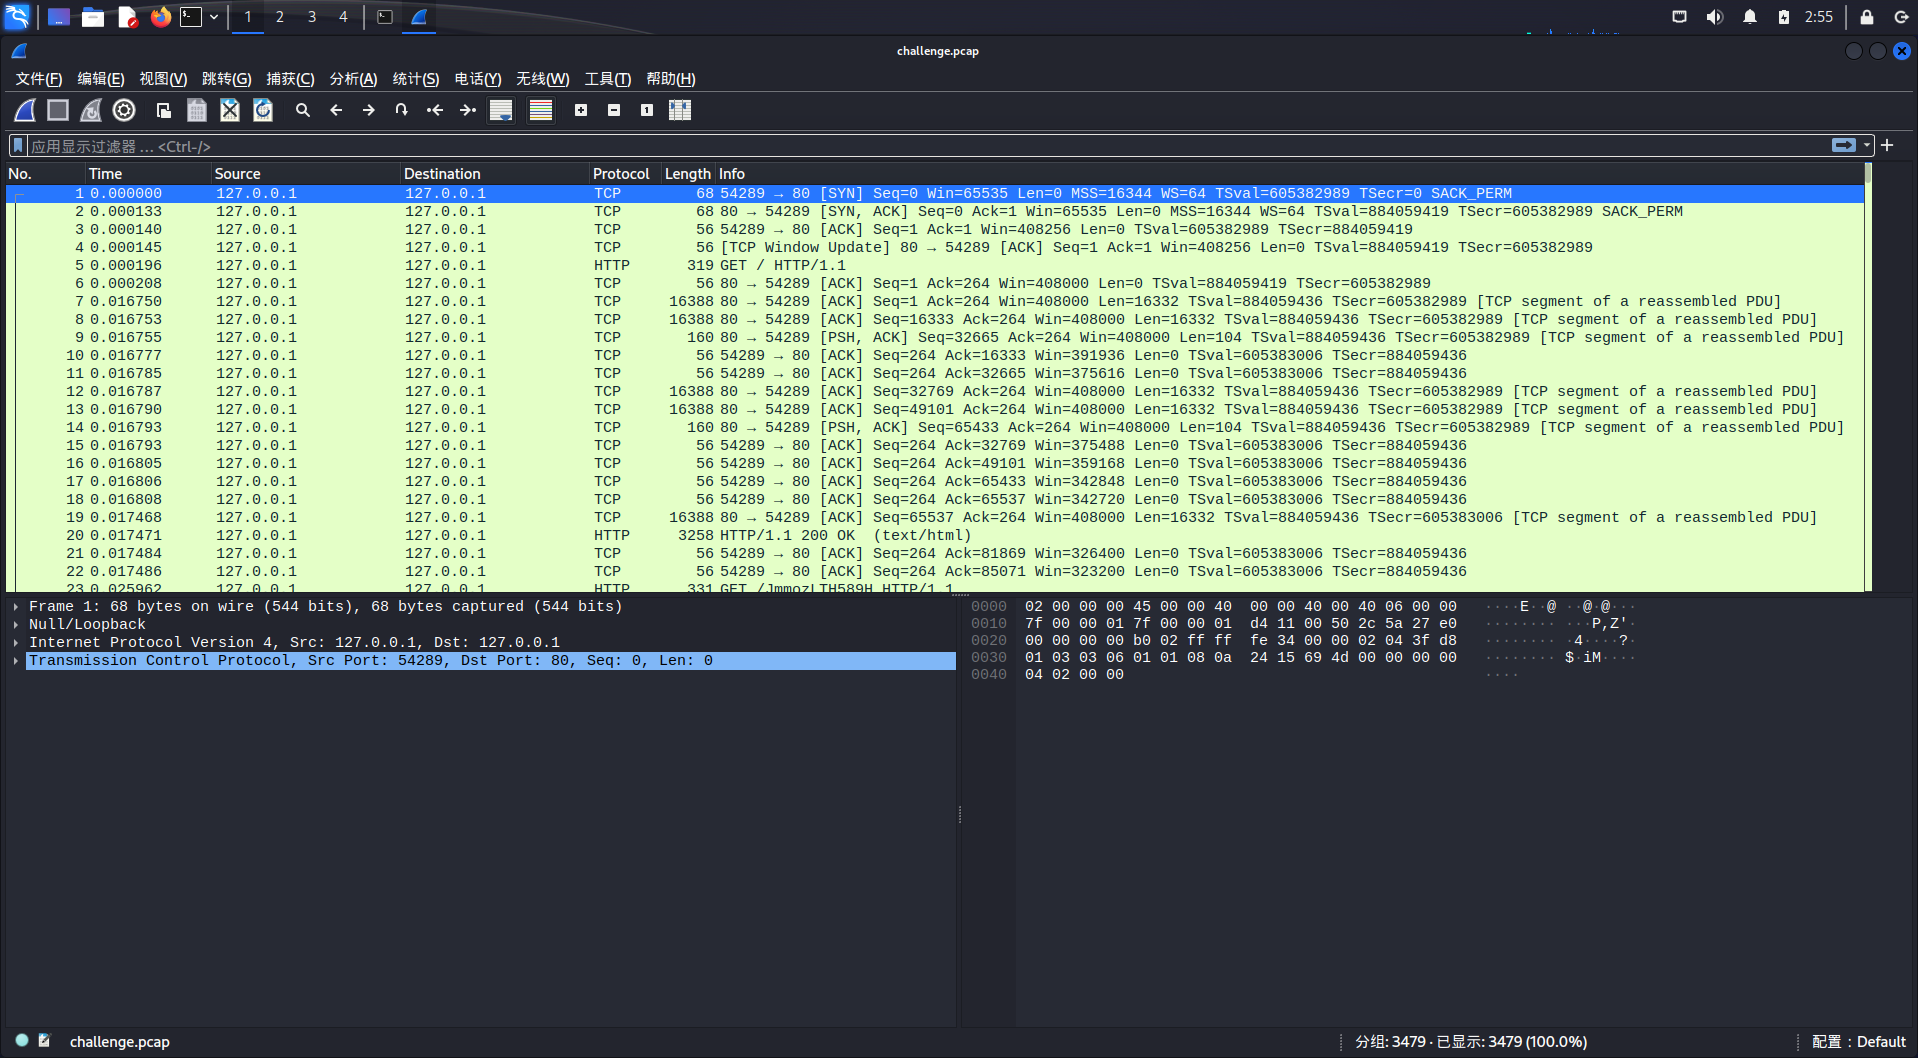This screenshot has width=1918, height=1058.
Task: Open the 统计(S) menu
Action: pos(415,79)
